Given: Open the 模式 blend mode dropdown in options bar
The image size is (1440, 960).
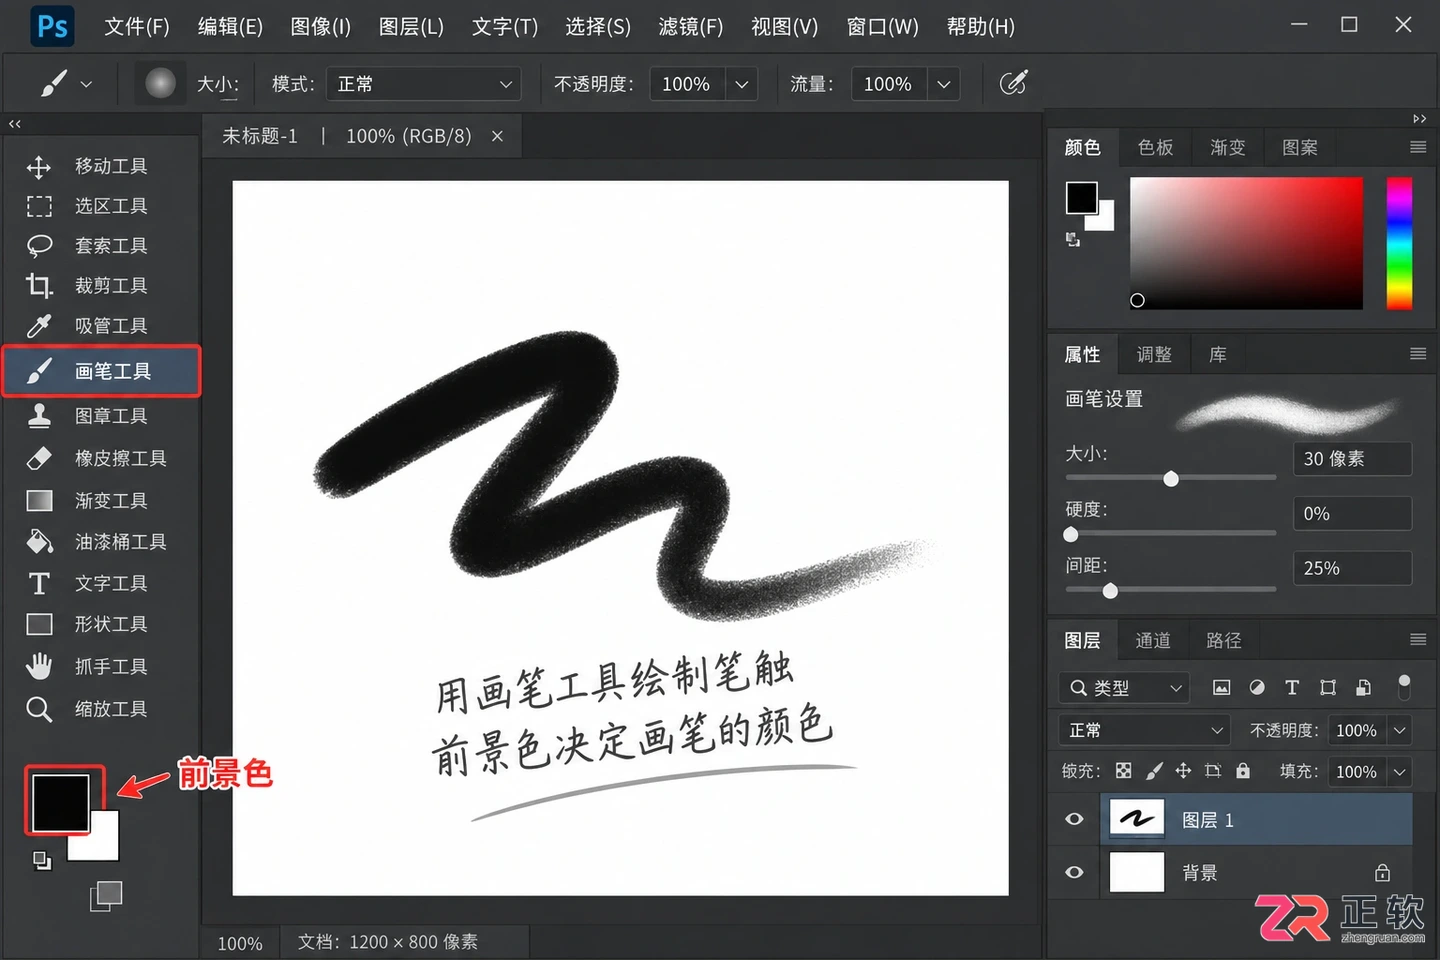Looking at the screenshot, I should 424,84.
